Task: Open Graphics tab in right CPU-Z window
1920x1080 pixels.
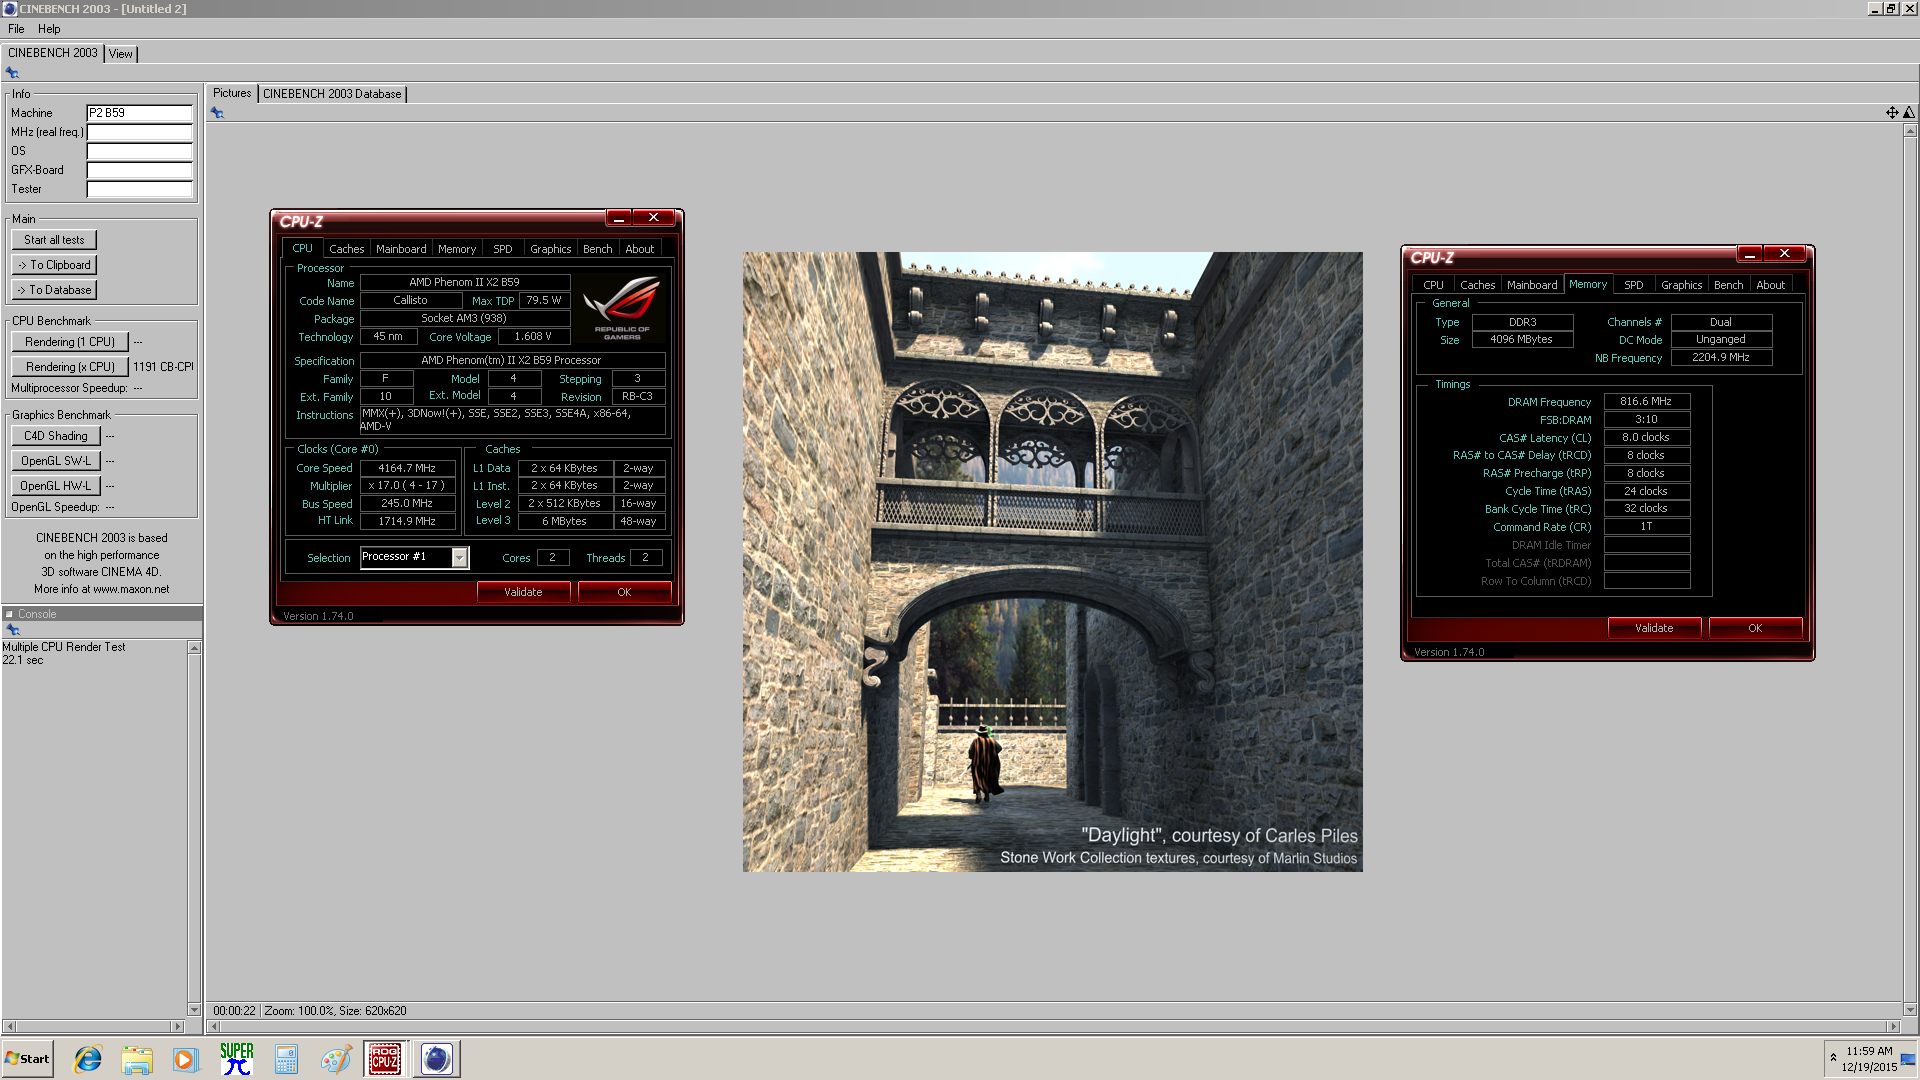Action: click(x=1682, y=285)
